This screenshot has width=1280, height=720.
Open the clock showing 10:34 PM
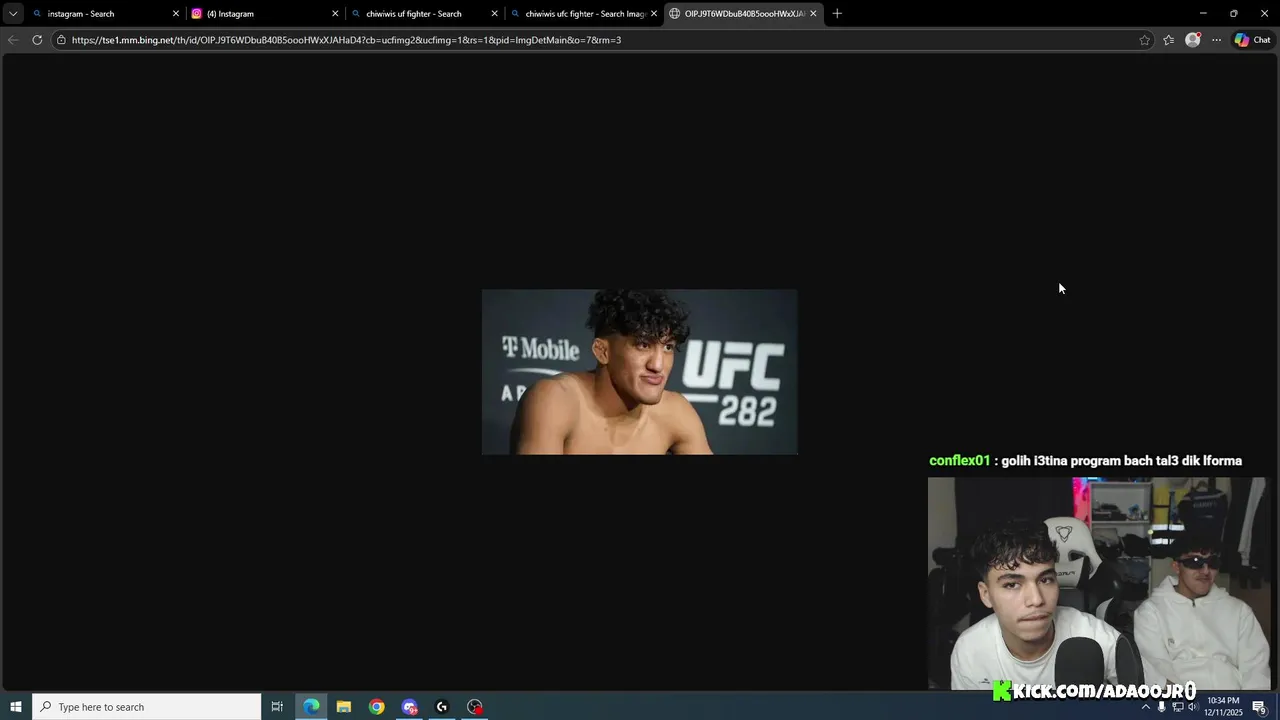tap(1222, 707)
